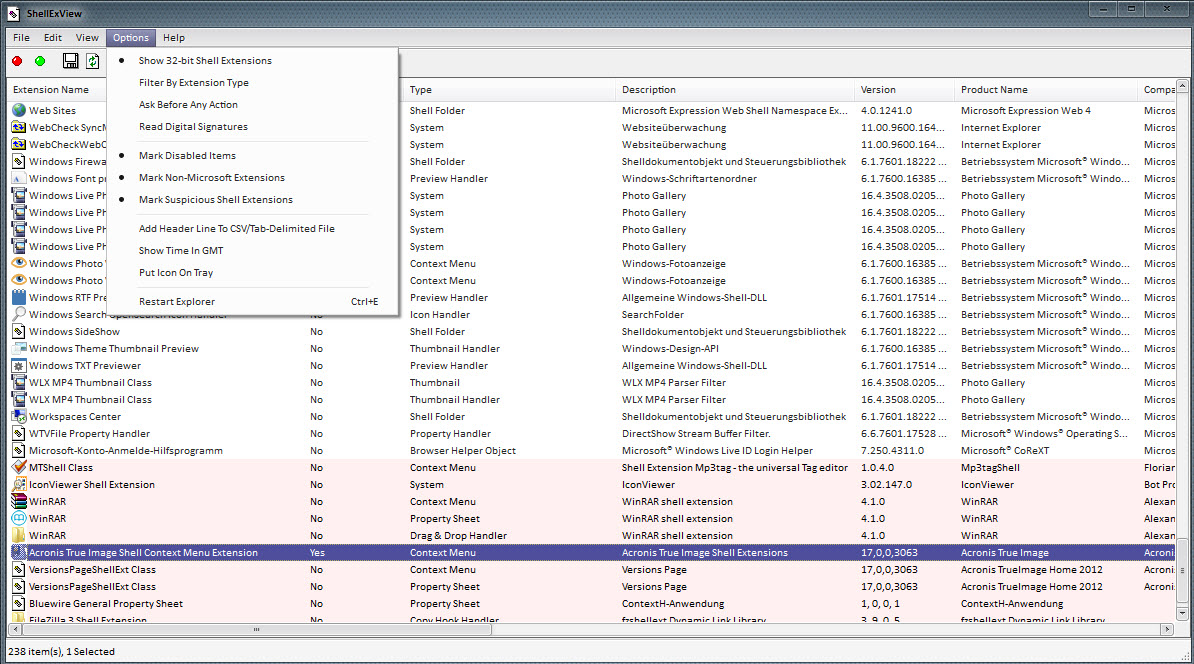Click the 'Windows-Design-API' description cell
Screen dimensions: 1194x664
(x=670, y=349)
